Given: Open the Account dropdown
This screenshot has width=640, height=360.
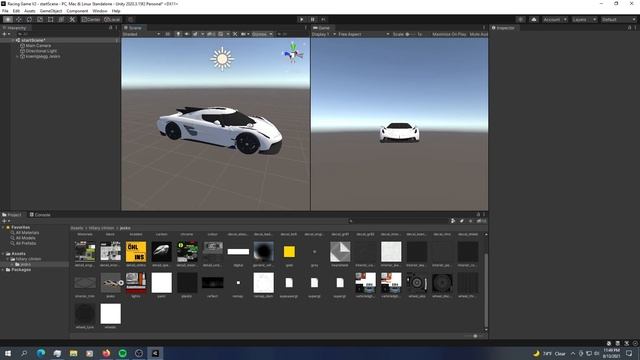Looking at the screenshot, I should [555, 19].
